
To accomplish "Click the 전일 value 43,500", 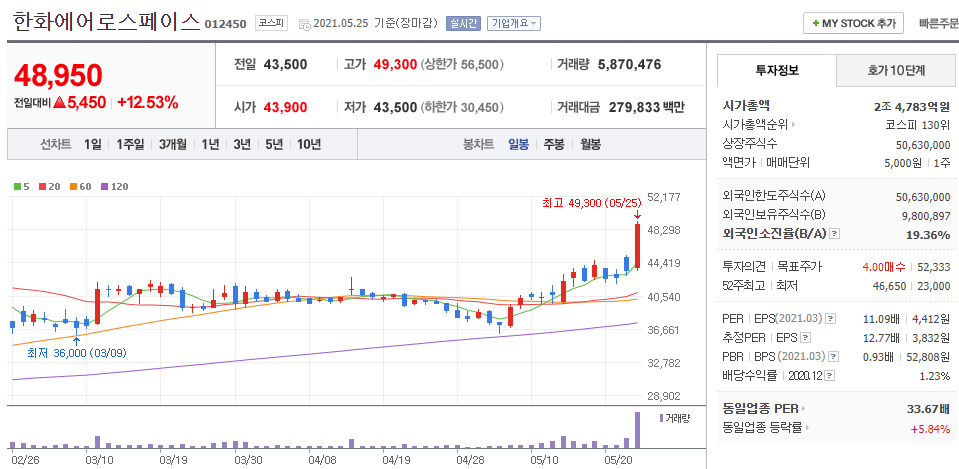I will 285,64.
